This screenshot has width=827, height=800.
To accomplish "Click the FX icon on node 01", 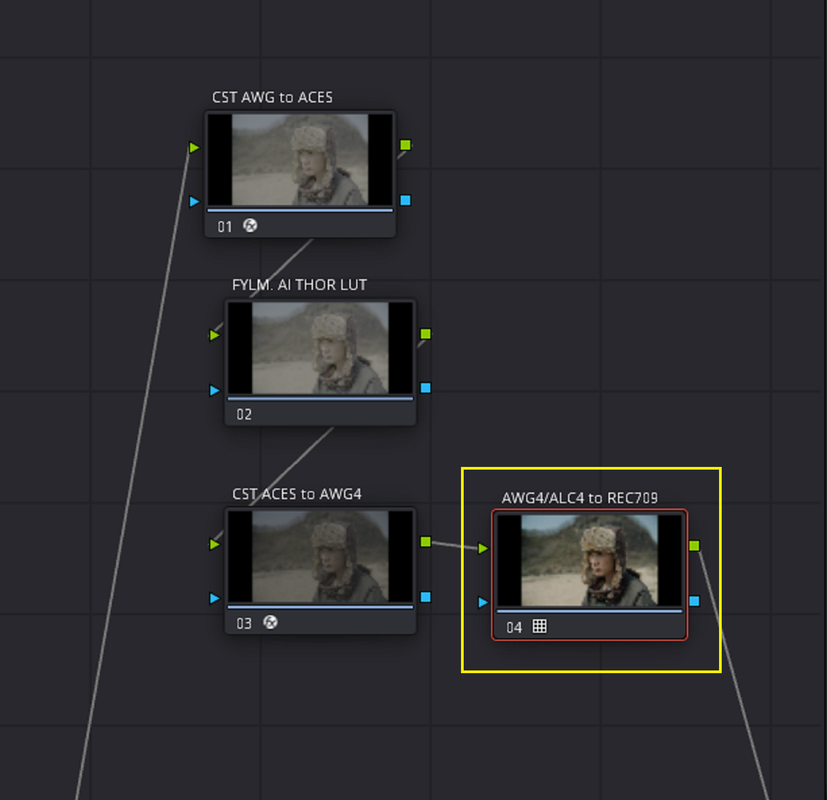I will (250, 226).
